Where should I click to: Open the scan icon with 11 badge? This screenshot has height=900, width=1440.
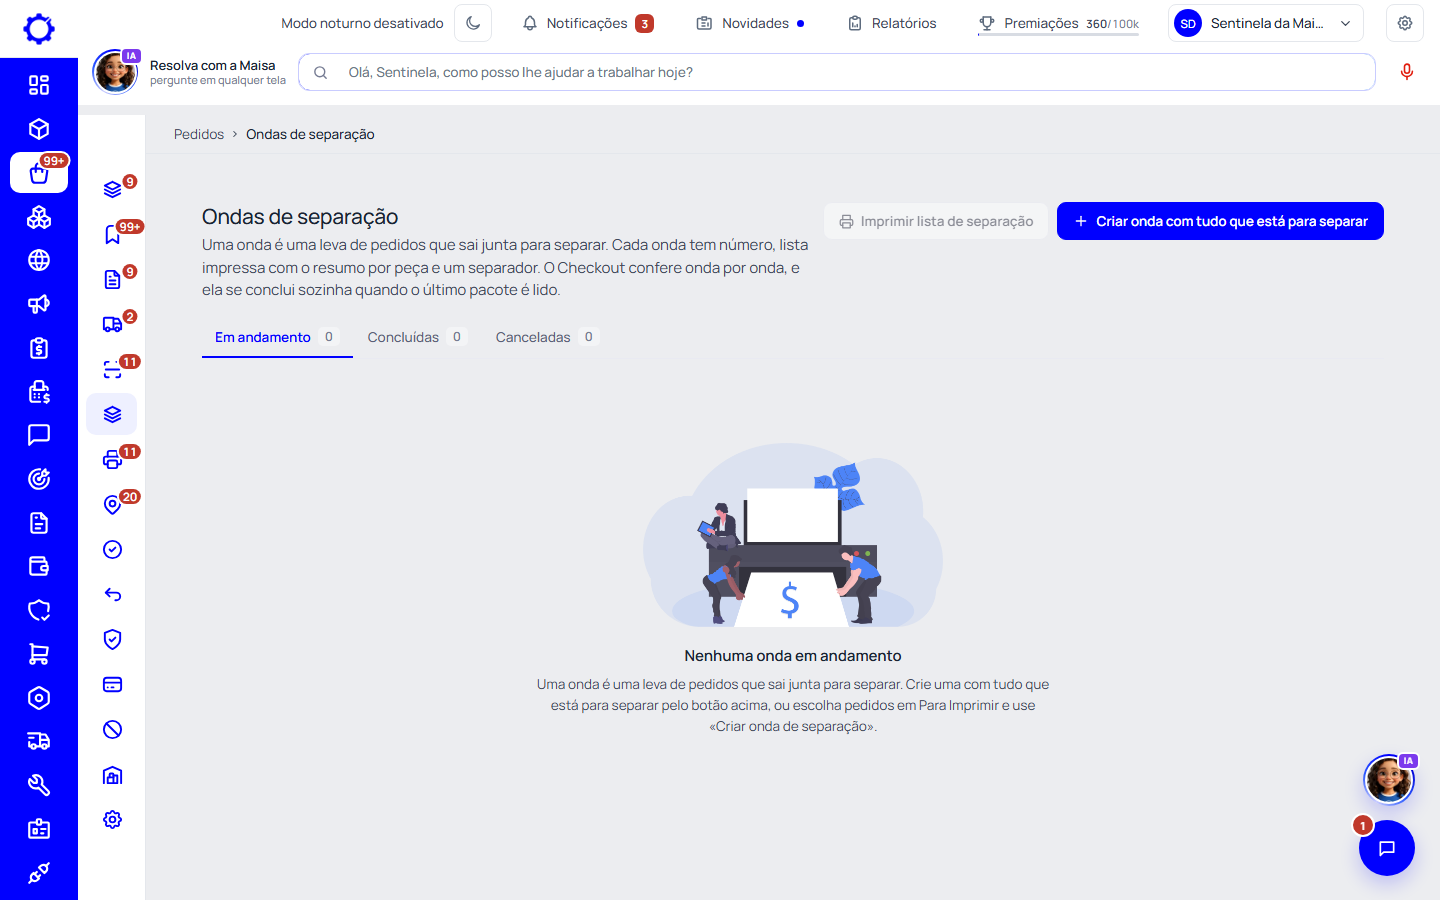tap(113, 369)
